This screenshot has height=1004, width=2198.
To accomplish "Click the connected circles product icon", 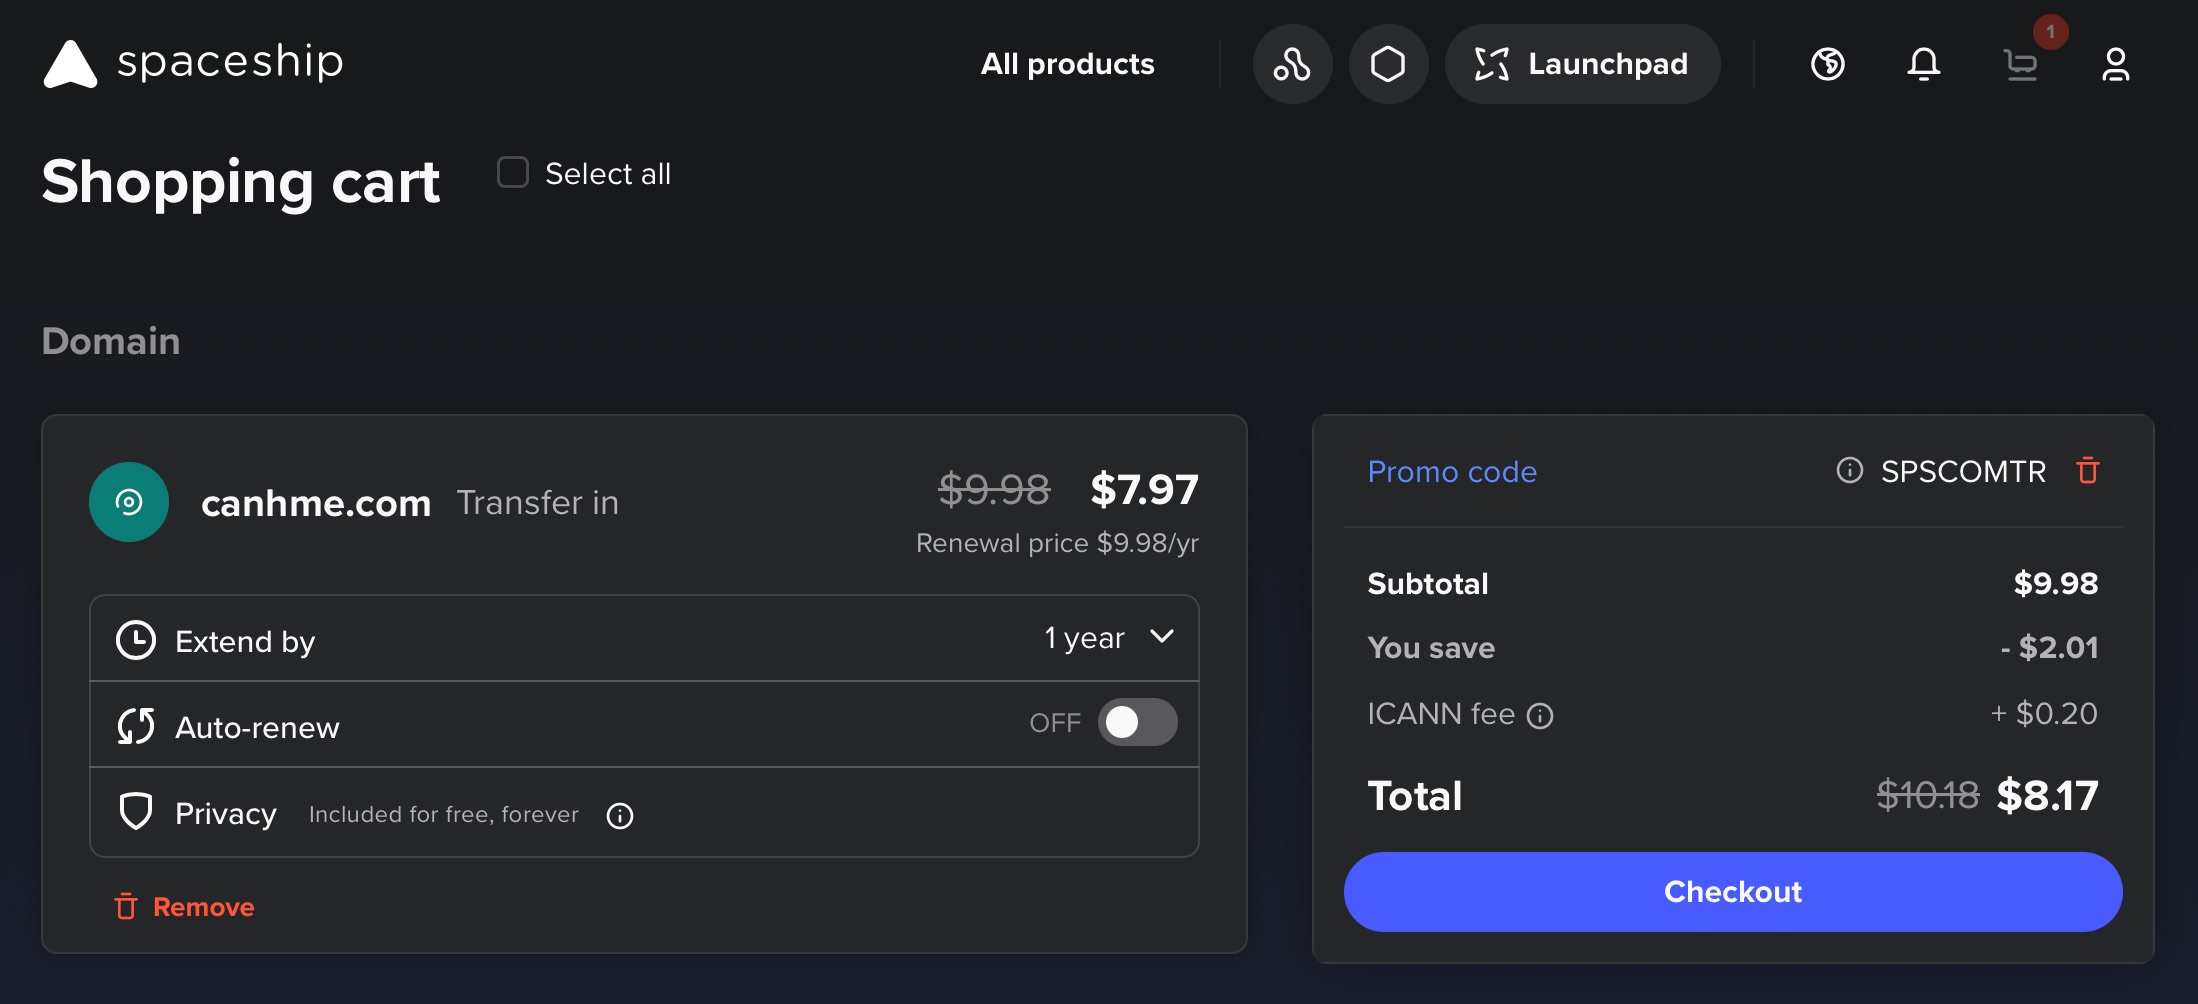I will [x=1292, y=64].
